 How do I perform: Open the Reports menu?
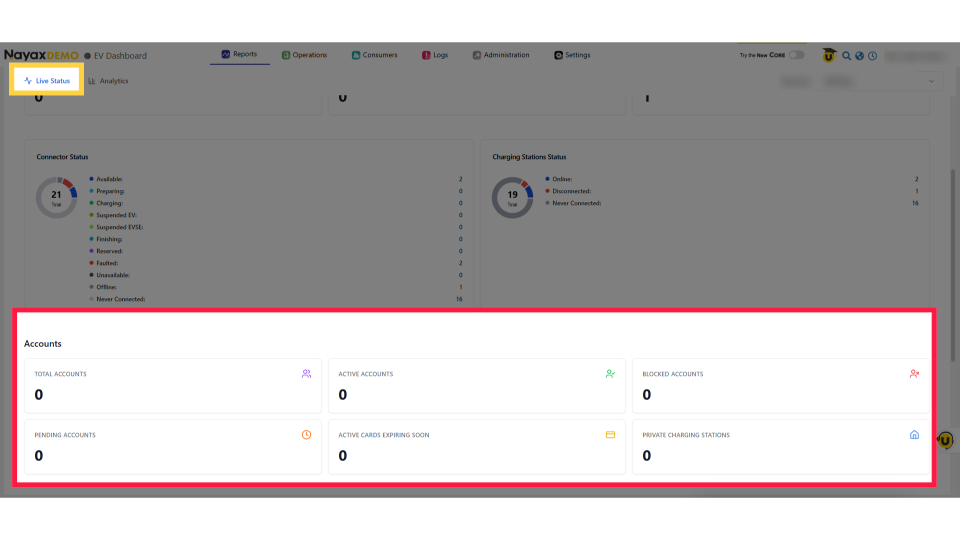pyautogui.click(x=239, y=55)
